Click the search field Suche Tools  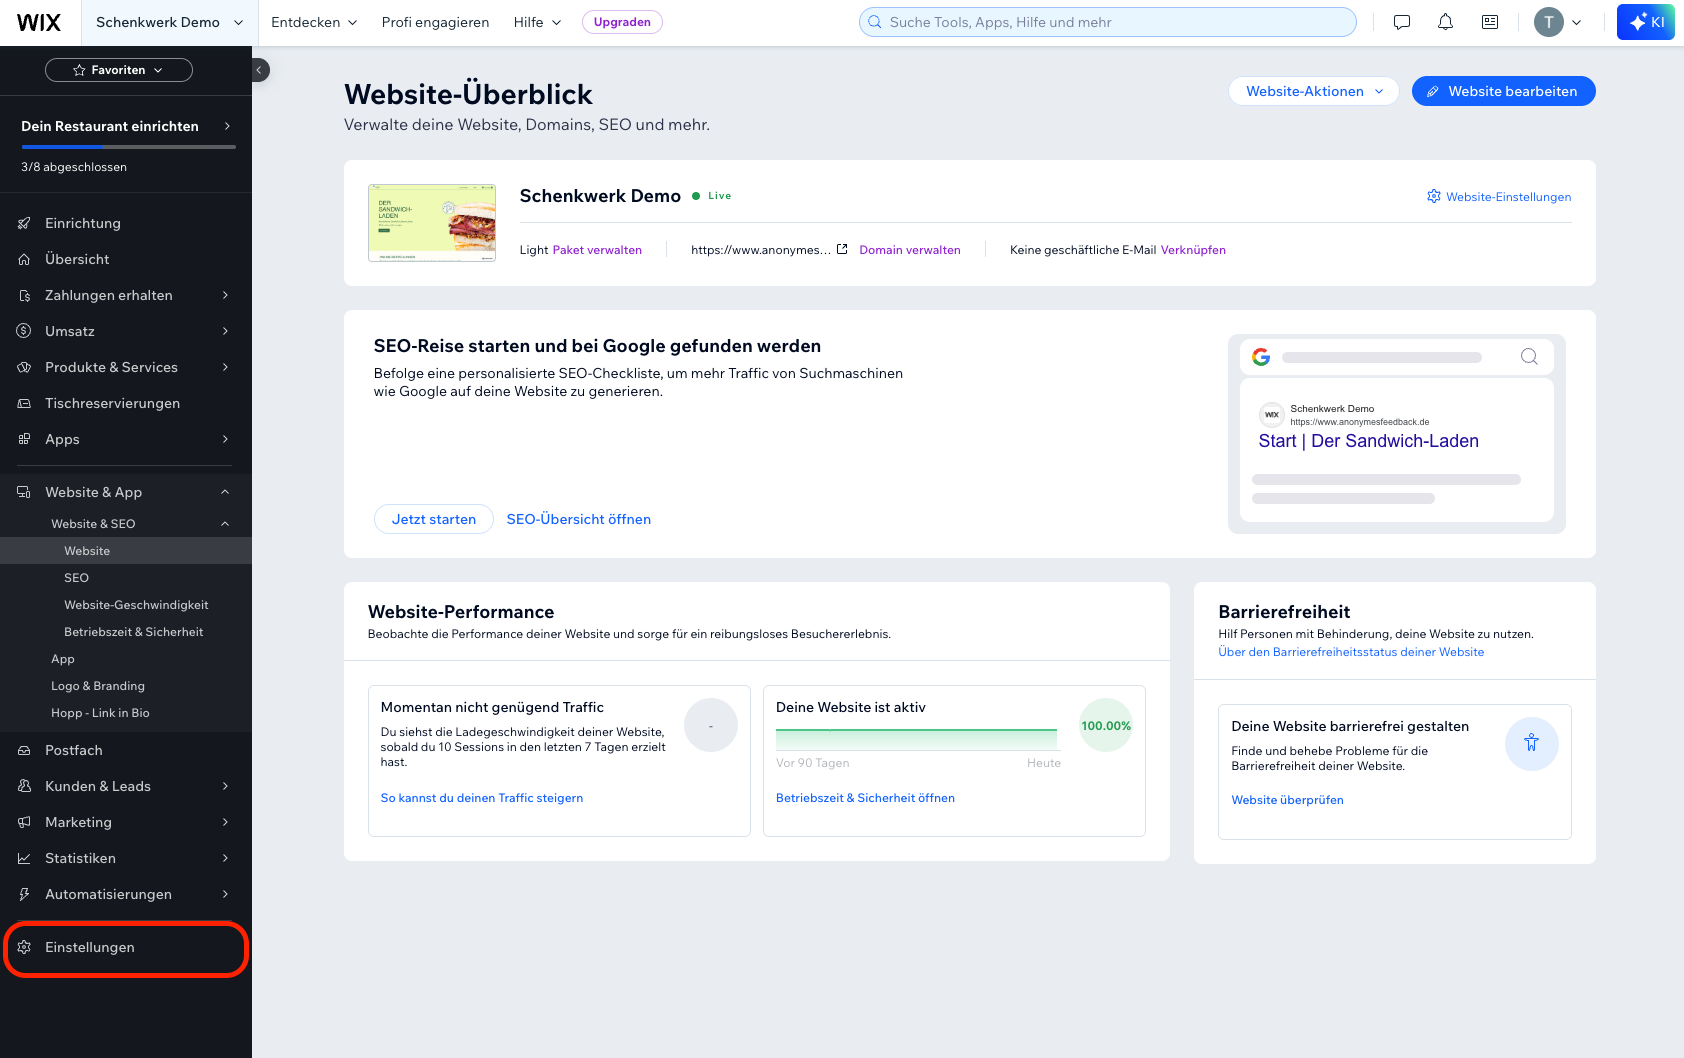[x=1108, y=22]
